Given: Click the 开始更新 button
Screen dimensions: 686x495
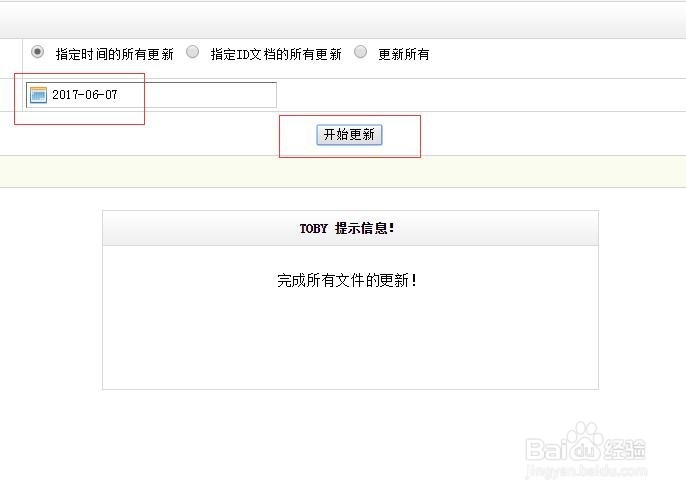Looking at the screenshot, I should click(x=349, y=135).
